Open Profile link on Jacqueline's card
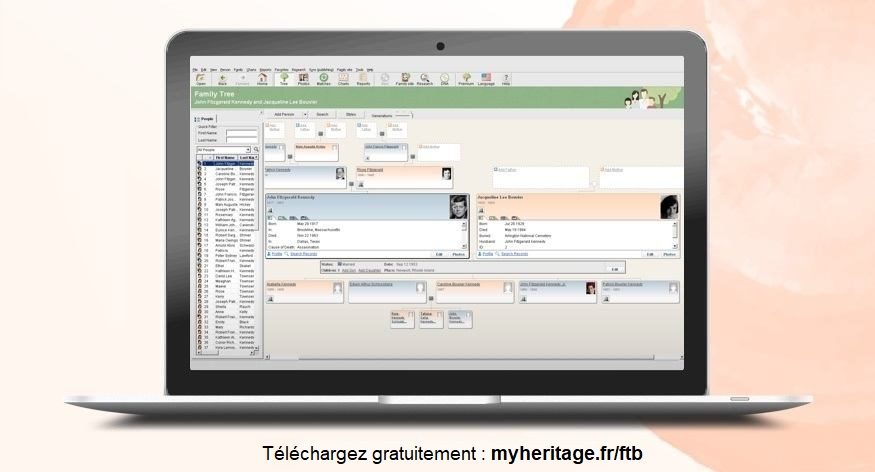Screen dimensions: 875x472 tap(487, 254)
